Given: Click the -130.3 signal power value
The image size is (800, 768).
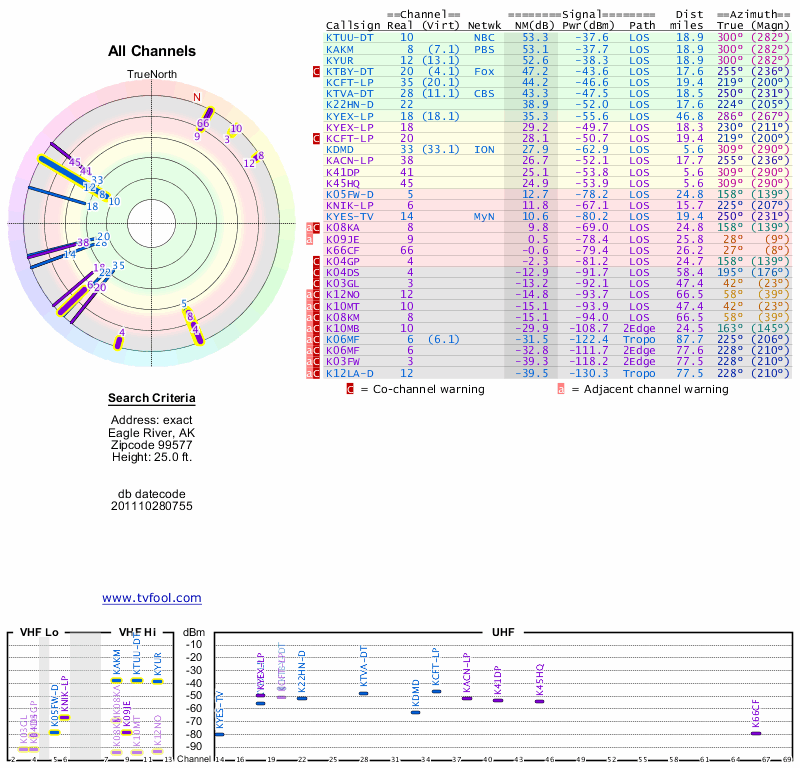Looking at the screenshot, I should (589, 374).
